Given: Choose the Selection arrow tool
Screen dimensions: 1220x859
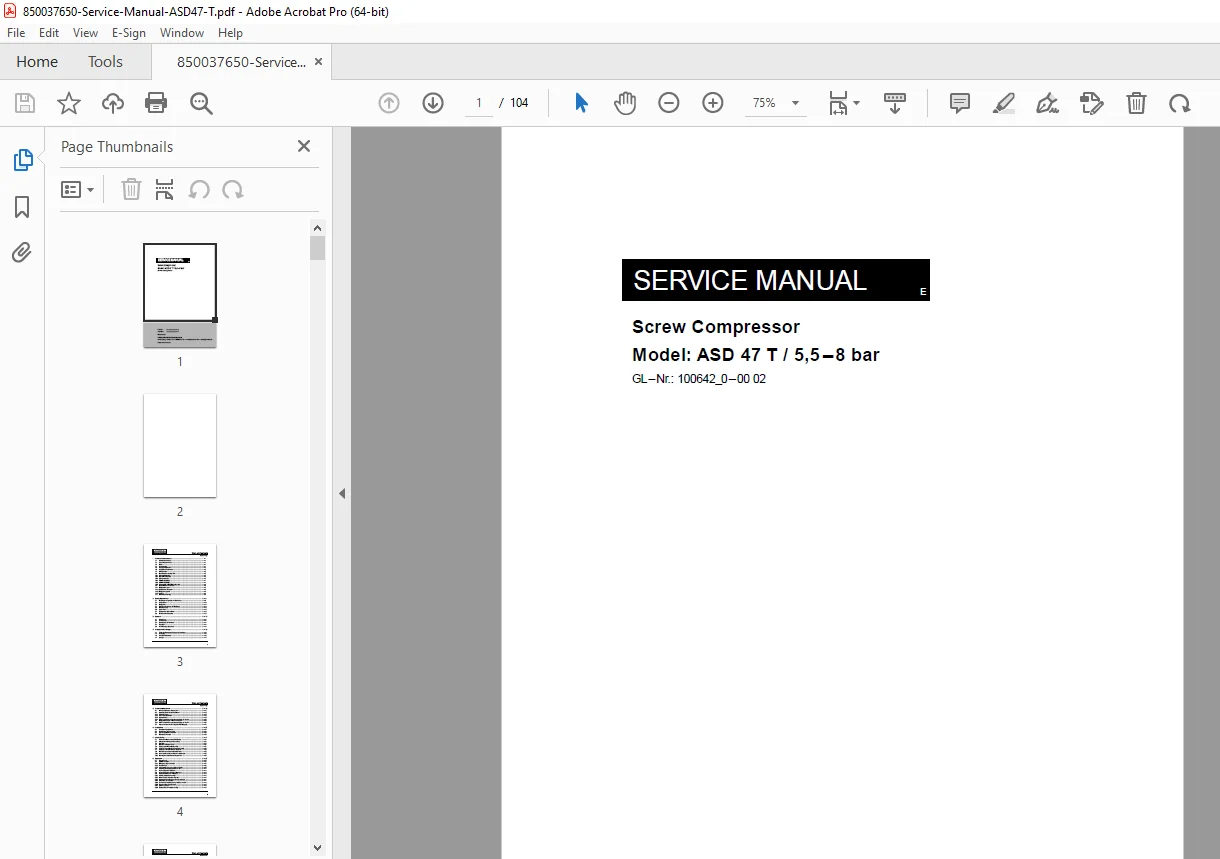Looking at the screenshot, I should [582, 103].
